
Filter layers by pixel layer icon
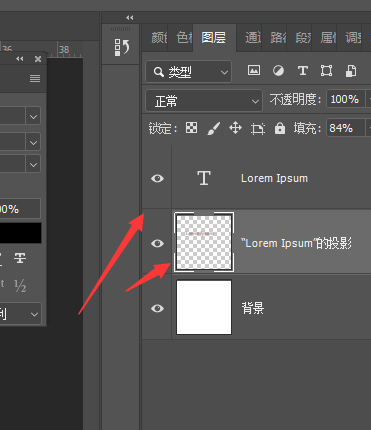(254, 71)
